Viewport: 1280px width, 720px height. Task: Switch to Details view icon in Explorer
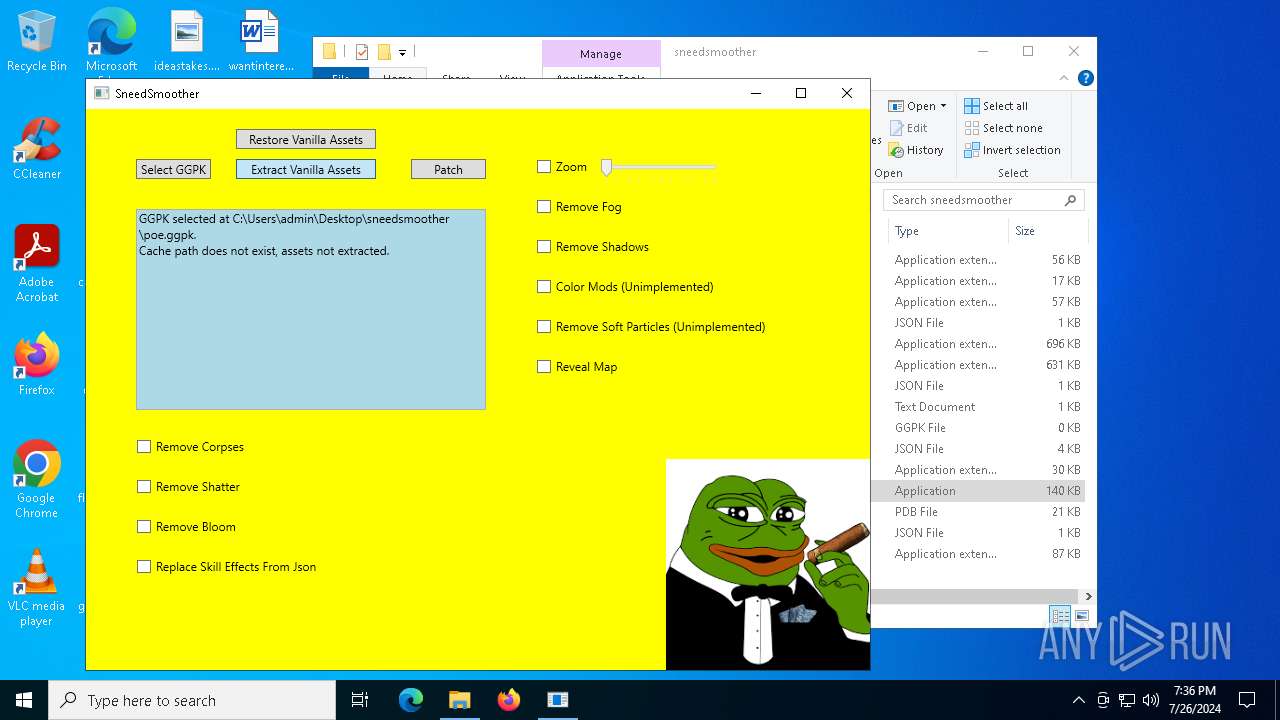tap(1060, 616)
